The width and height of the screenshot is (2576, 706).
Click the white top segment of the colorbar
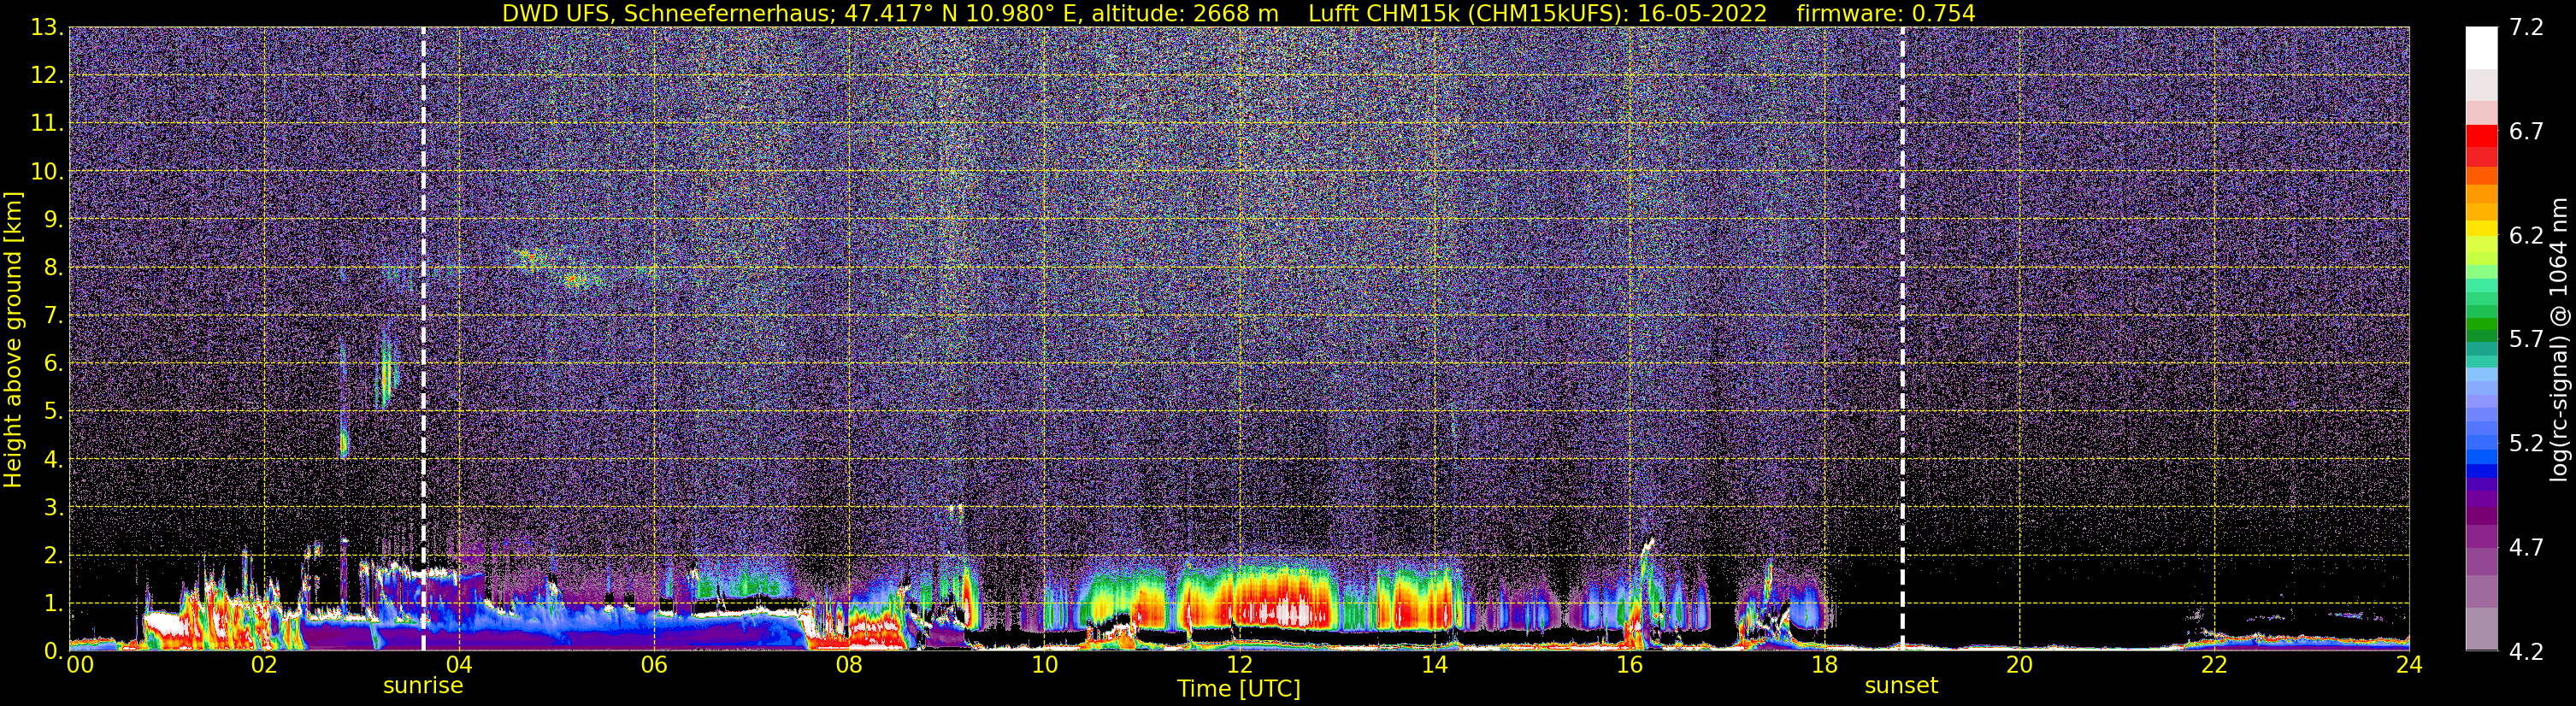click(2481, 47)
